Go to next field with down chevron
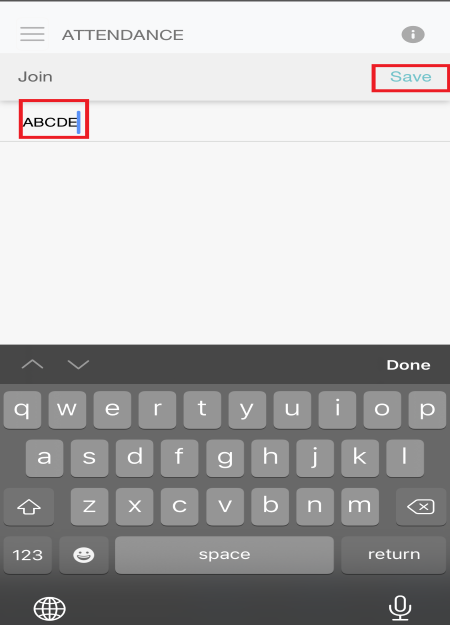Viewport: 450px width, 625px height. pyautogui.click(x=78, y=364)
